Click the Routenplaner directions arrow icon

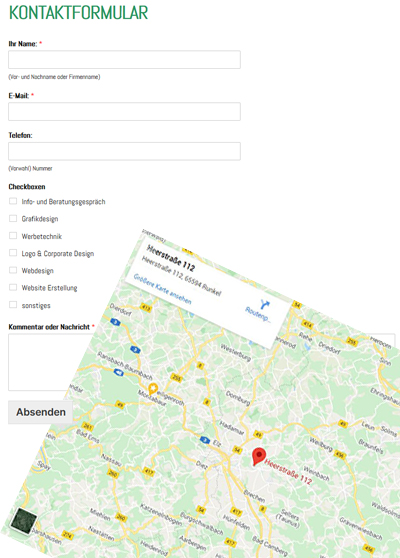point(265,305)
